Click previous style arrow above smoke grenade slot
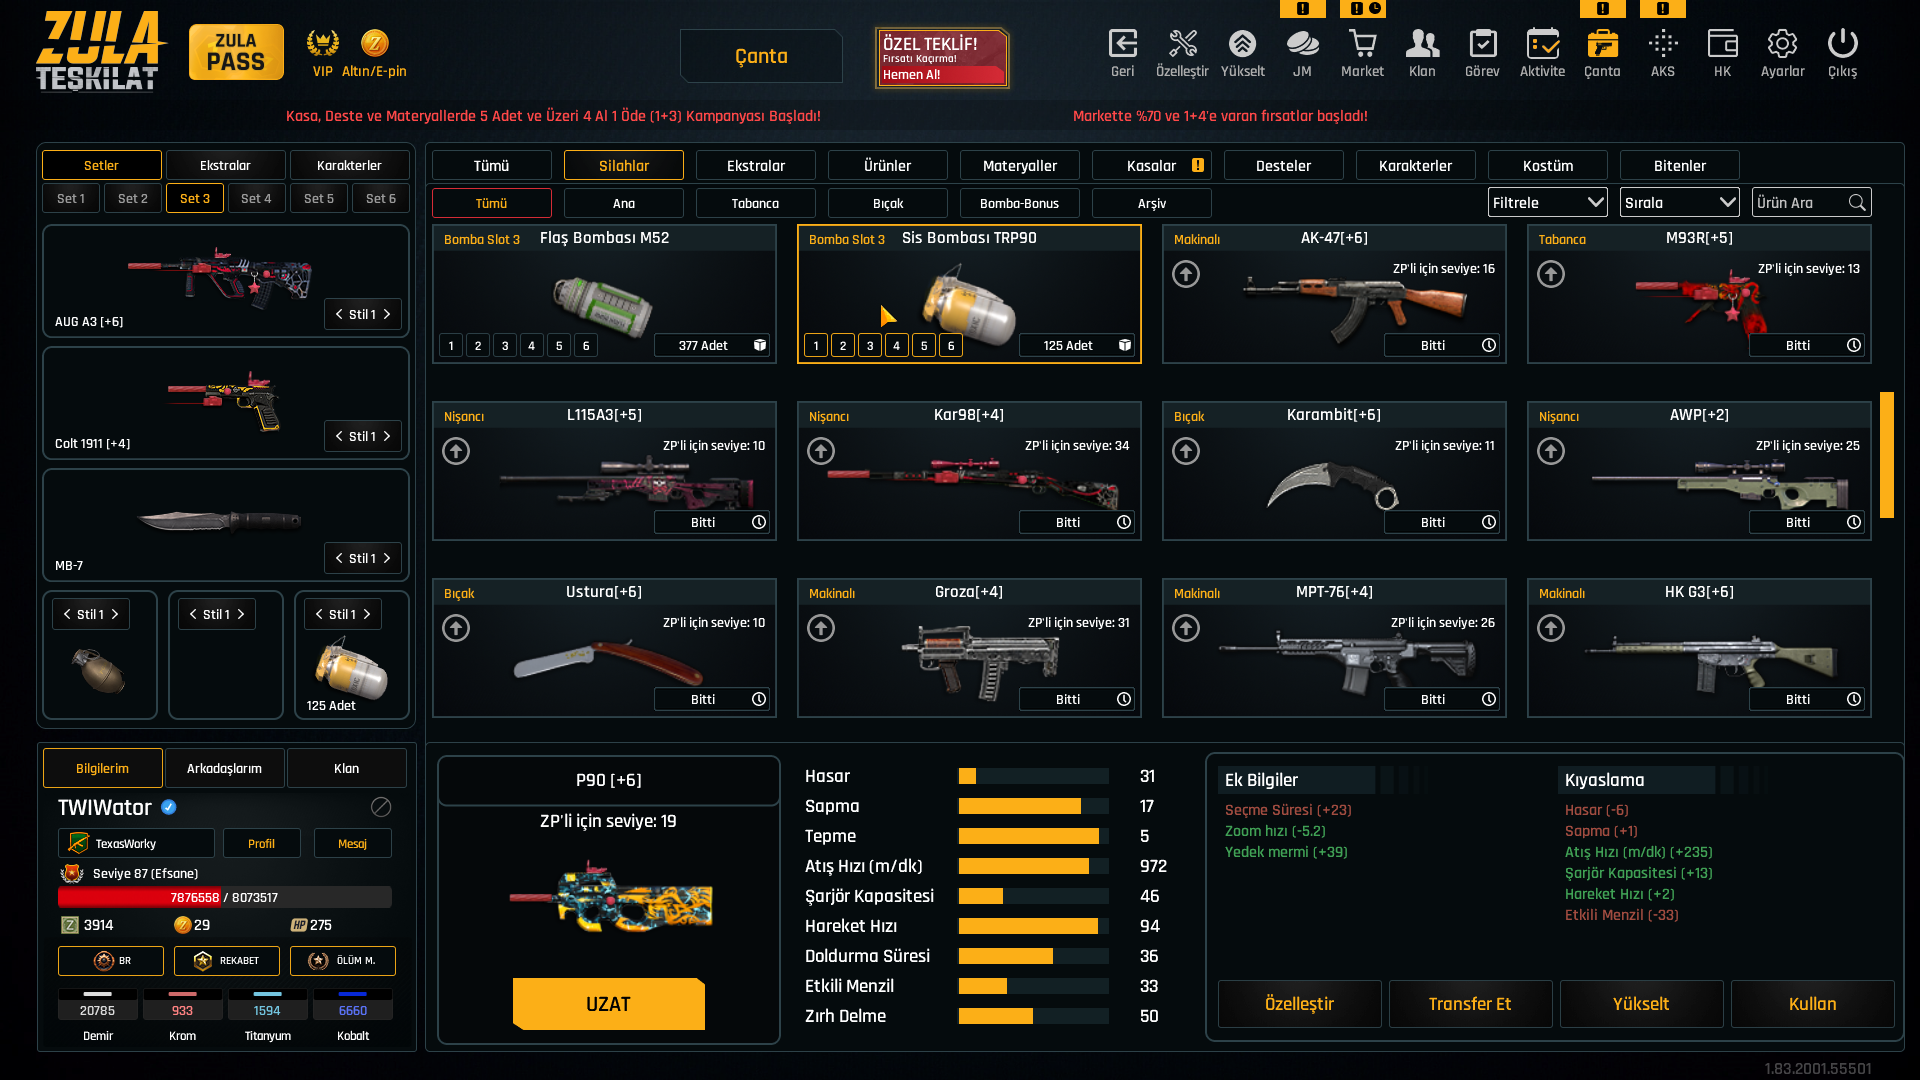Image resolution: width=1920 pixels, height=1080 pixels. pyautogui.click(x=319, y=614)
